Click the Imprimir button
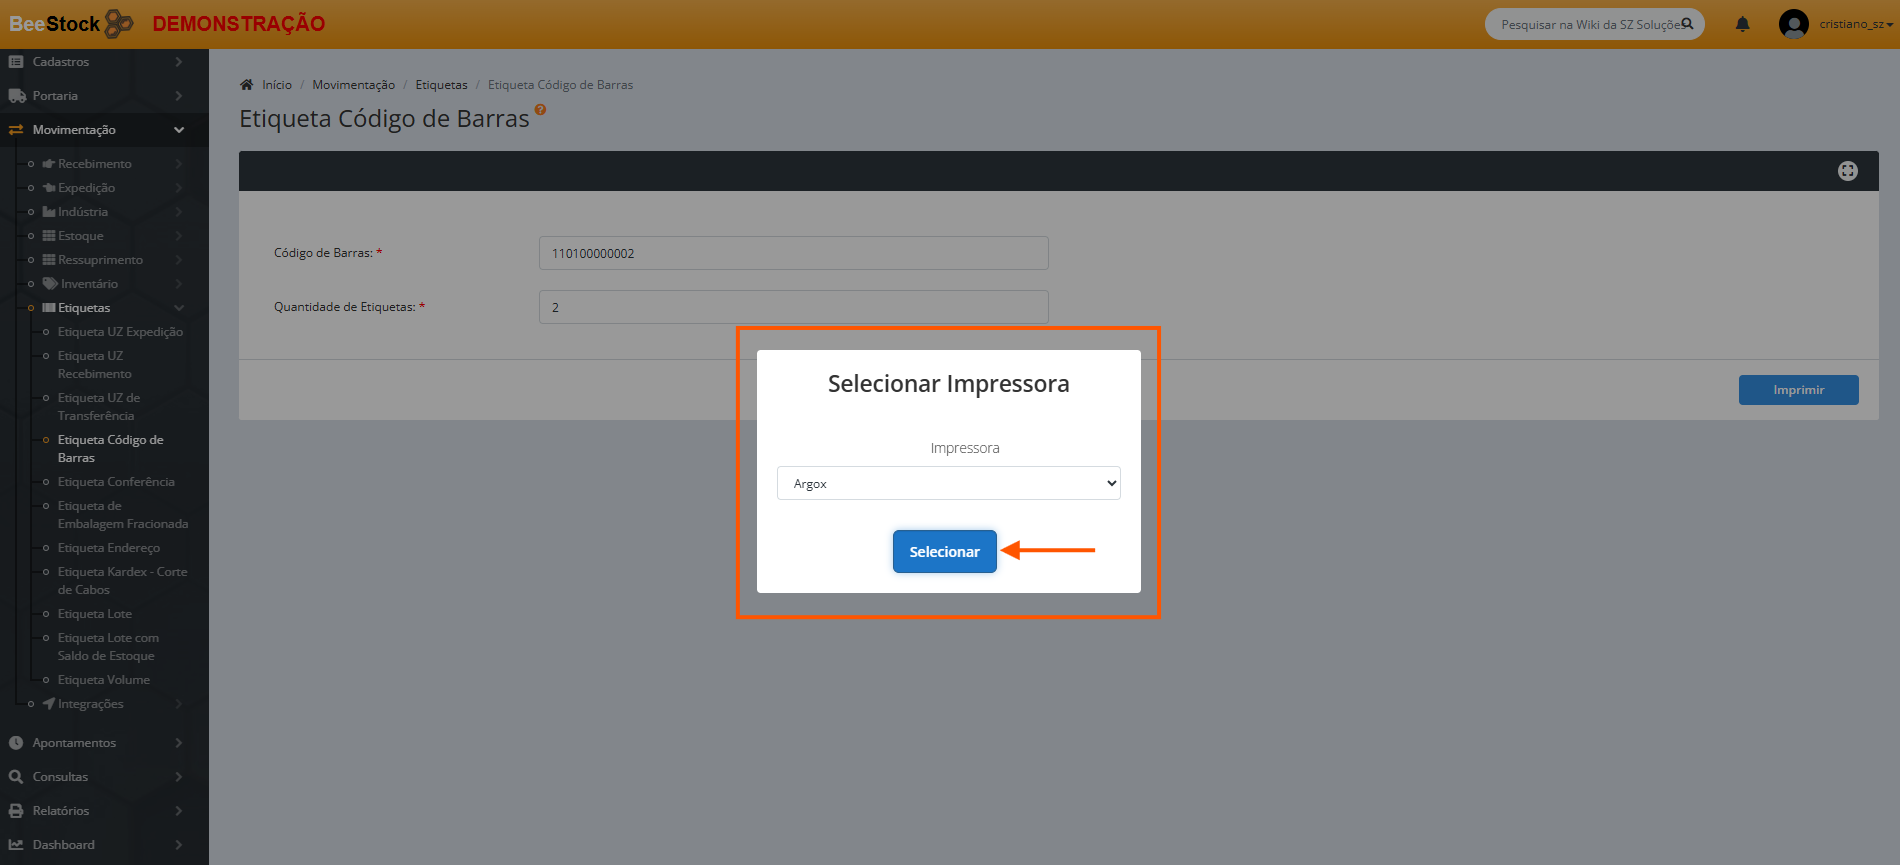The width and height of the screenshot is (1900, 865). click(x=1797, y=390)
